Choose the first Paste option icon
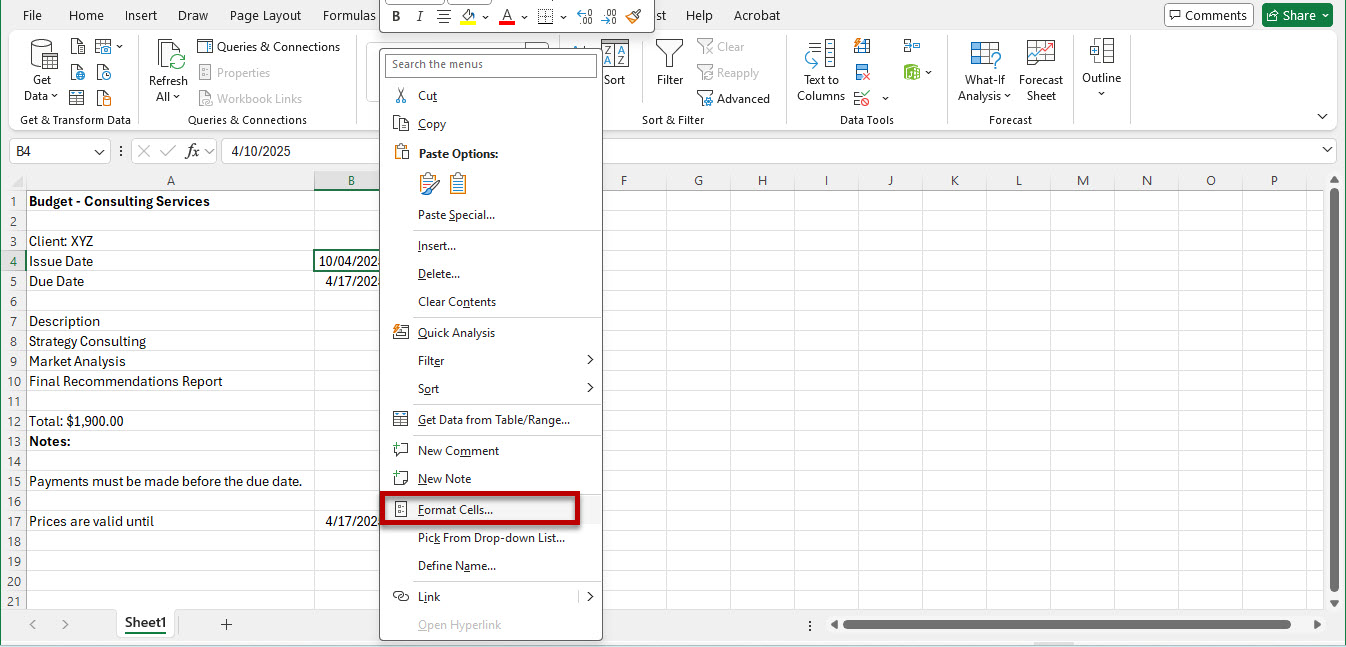1346x647 pixels. pos(429,183)
